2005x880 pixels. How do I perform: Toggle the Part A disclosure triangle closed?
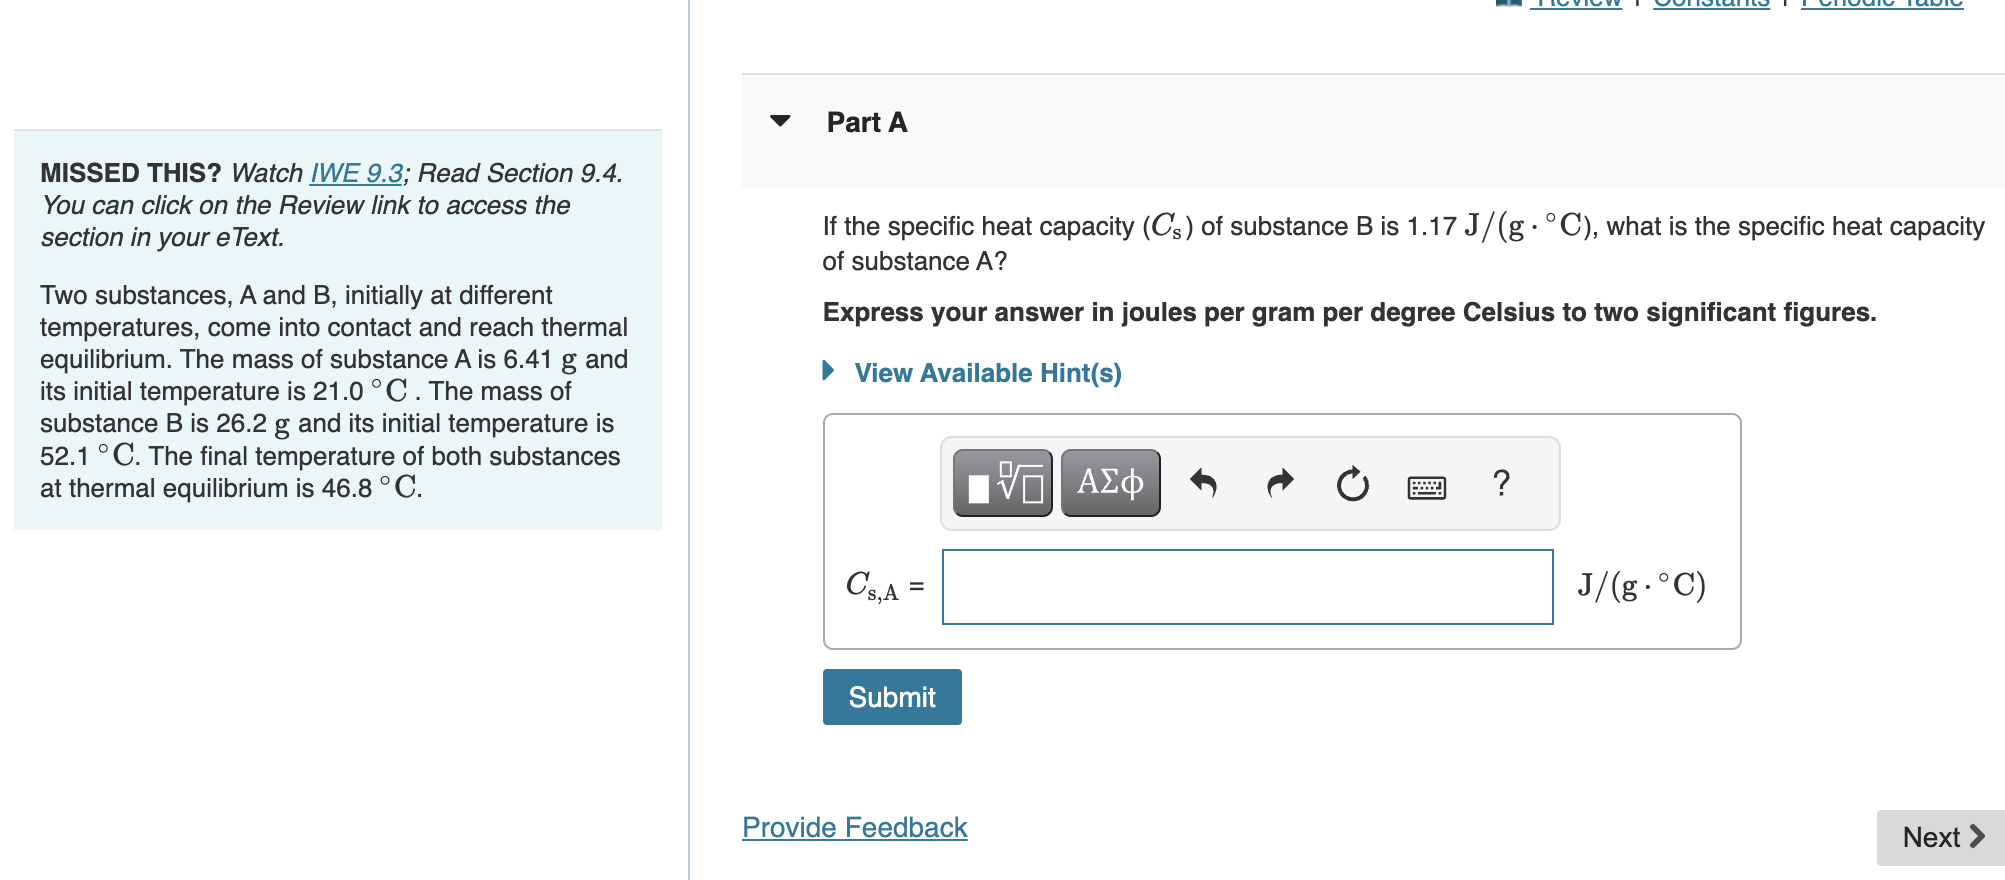[x=782, y=121]
